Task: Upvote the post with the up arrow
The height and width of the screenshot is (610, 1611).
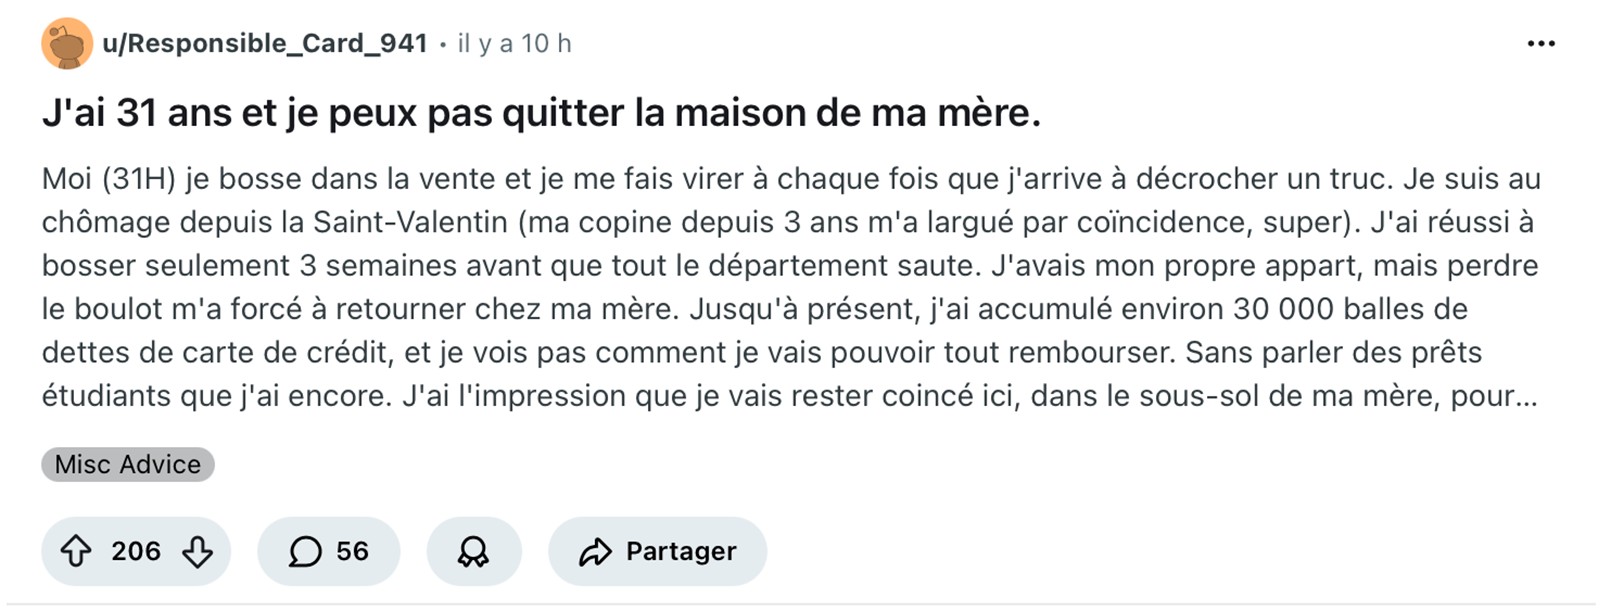Action: click(x=76, y=551)
